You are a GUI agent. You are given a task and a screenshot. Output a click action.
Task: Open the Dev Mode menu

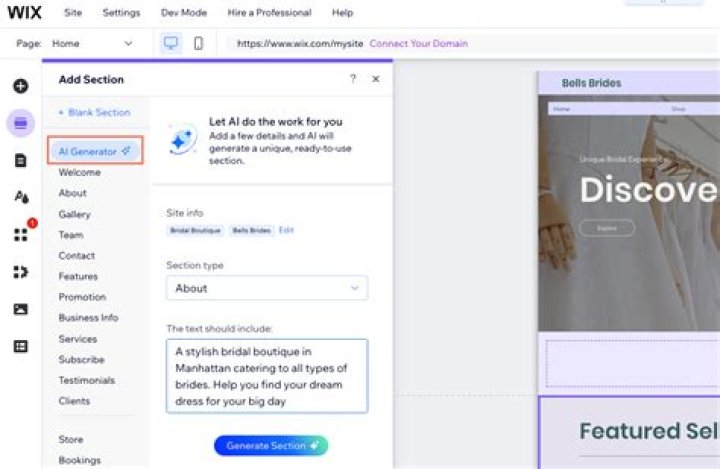[184, 13]
